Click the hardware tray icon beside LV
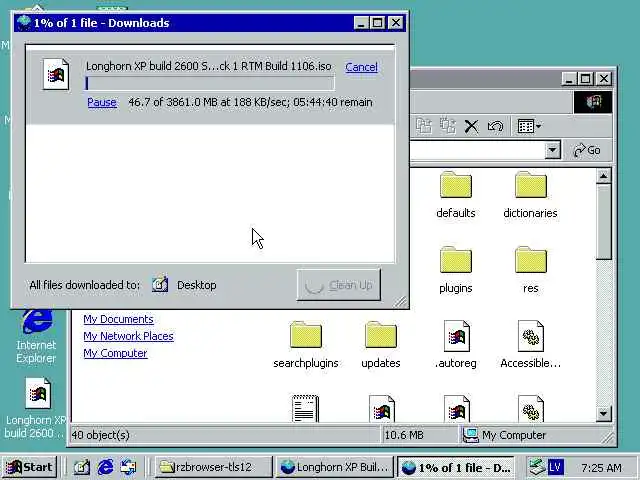This screenshot has height=480, width=640. (536, 467)
